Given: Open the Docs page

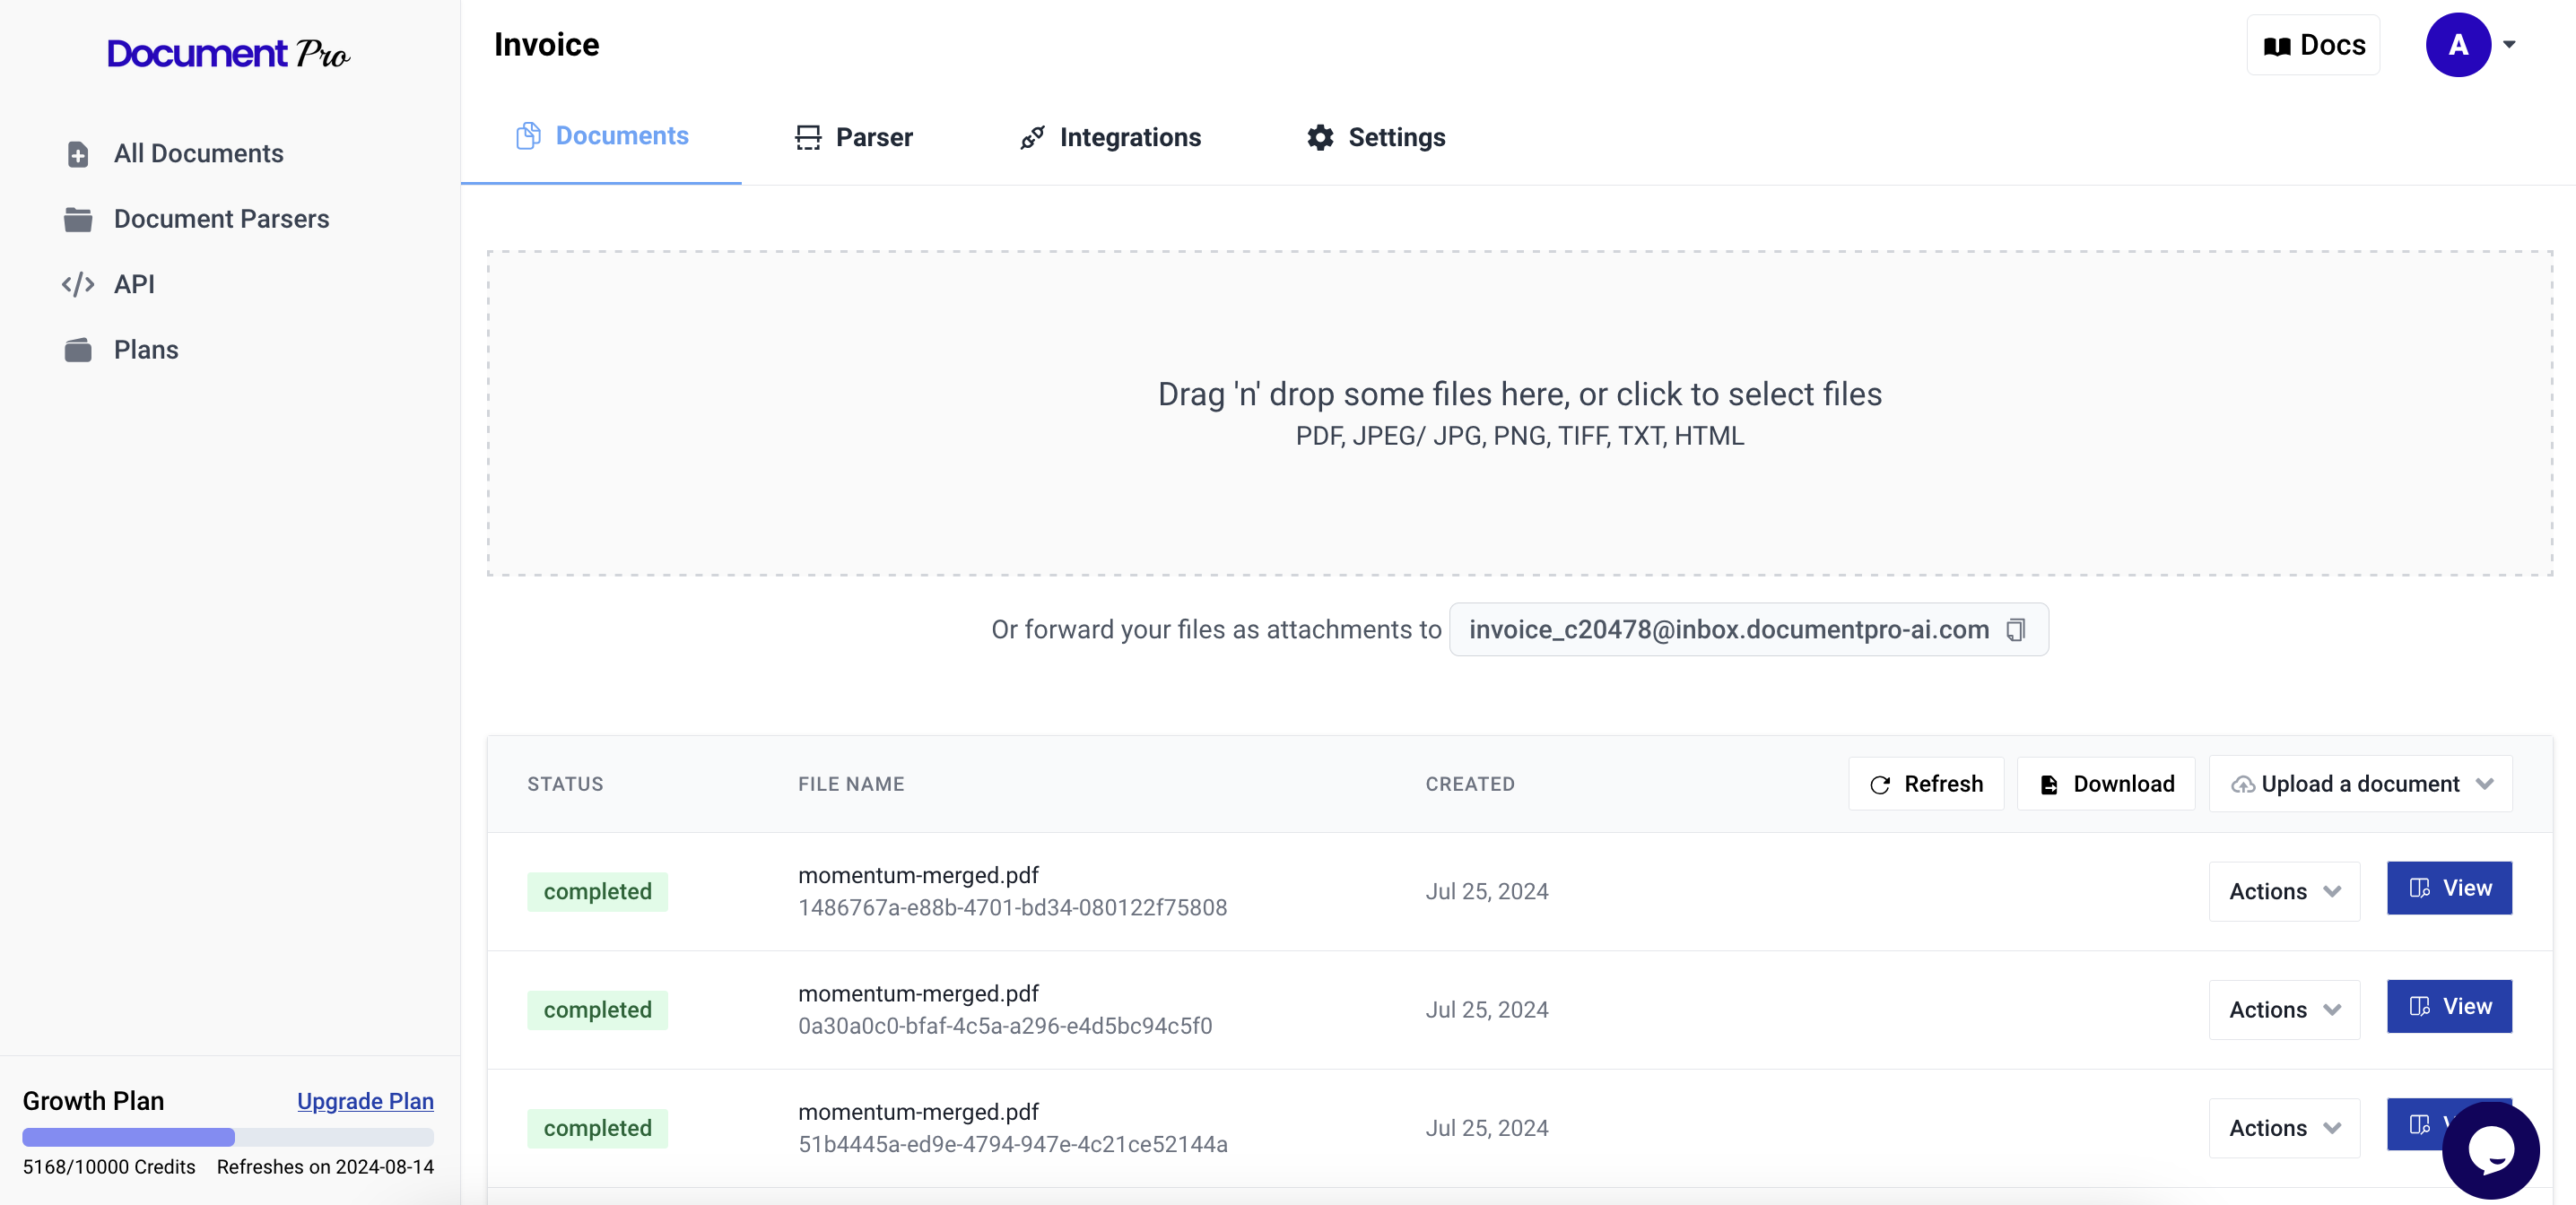Looking at the screenshot, I should 2313,45.
